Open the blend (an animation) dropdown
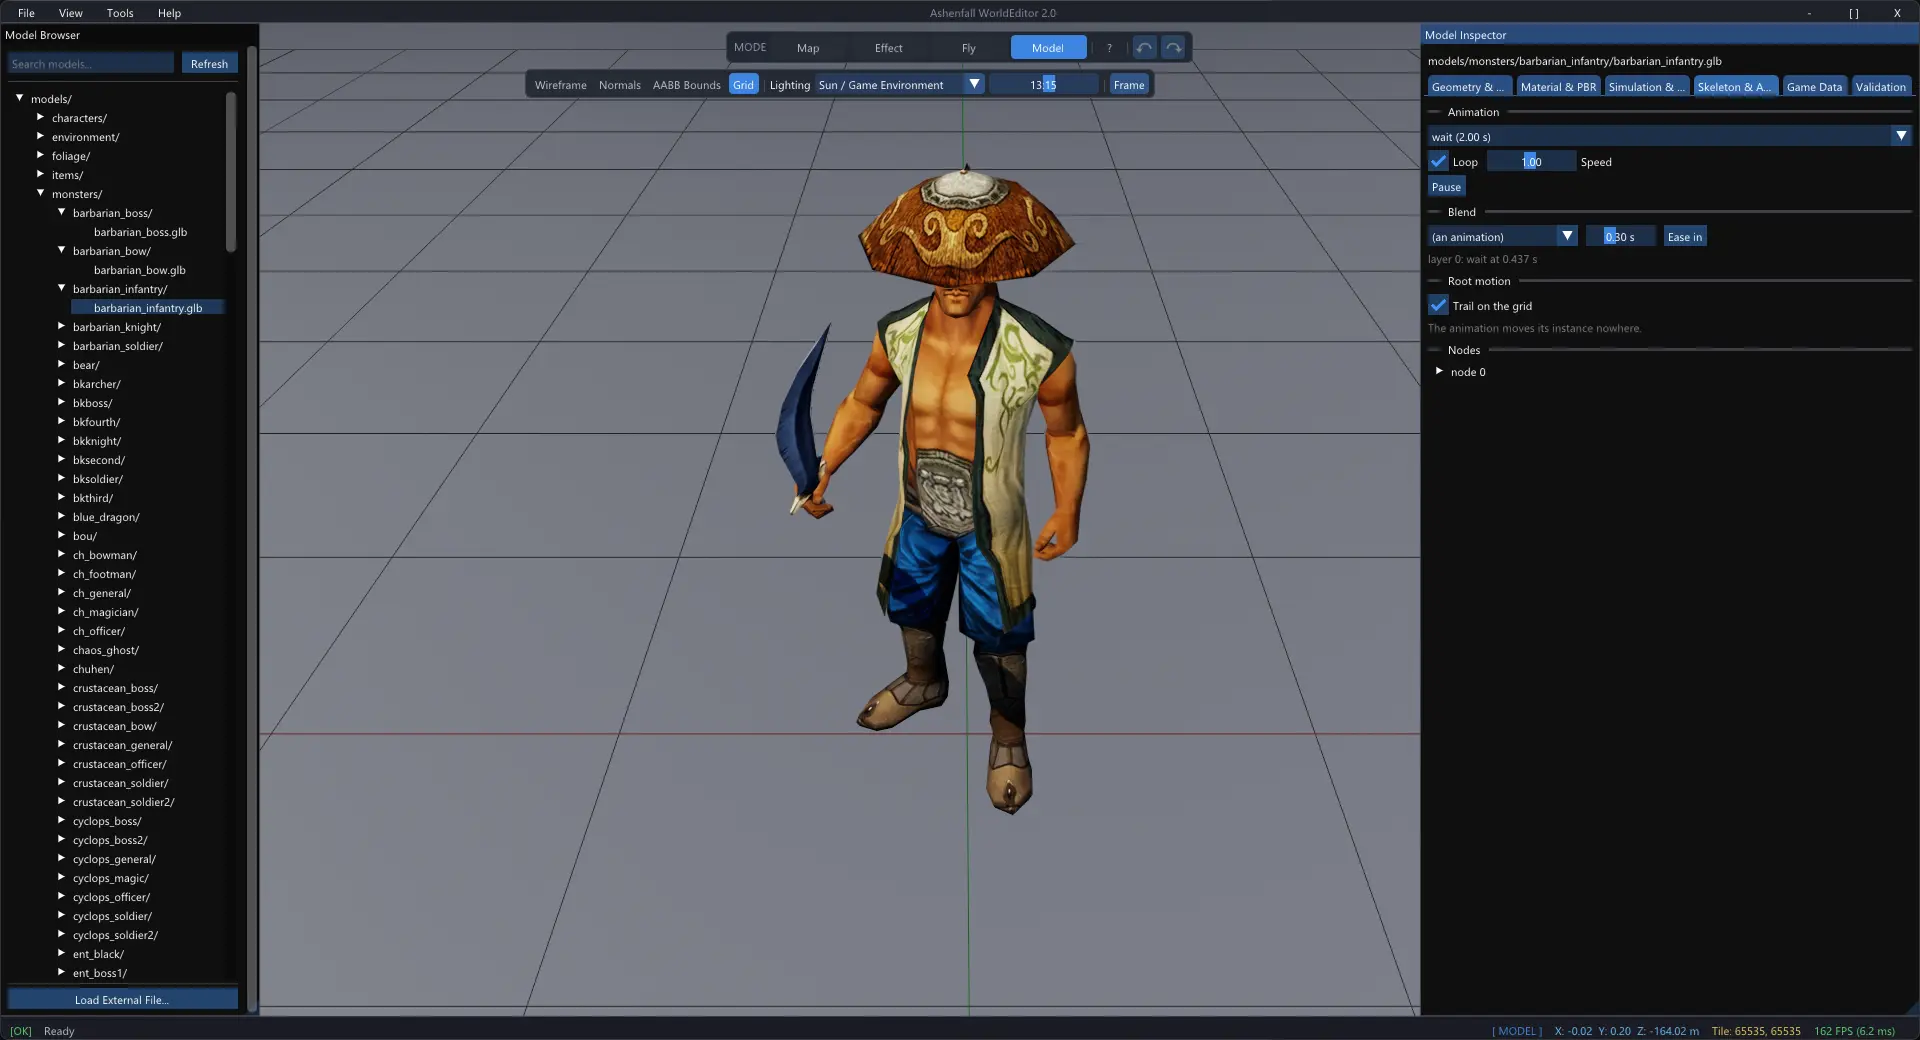 pos(1502,236)
